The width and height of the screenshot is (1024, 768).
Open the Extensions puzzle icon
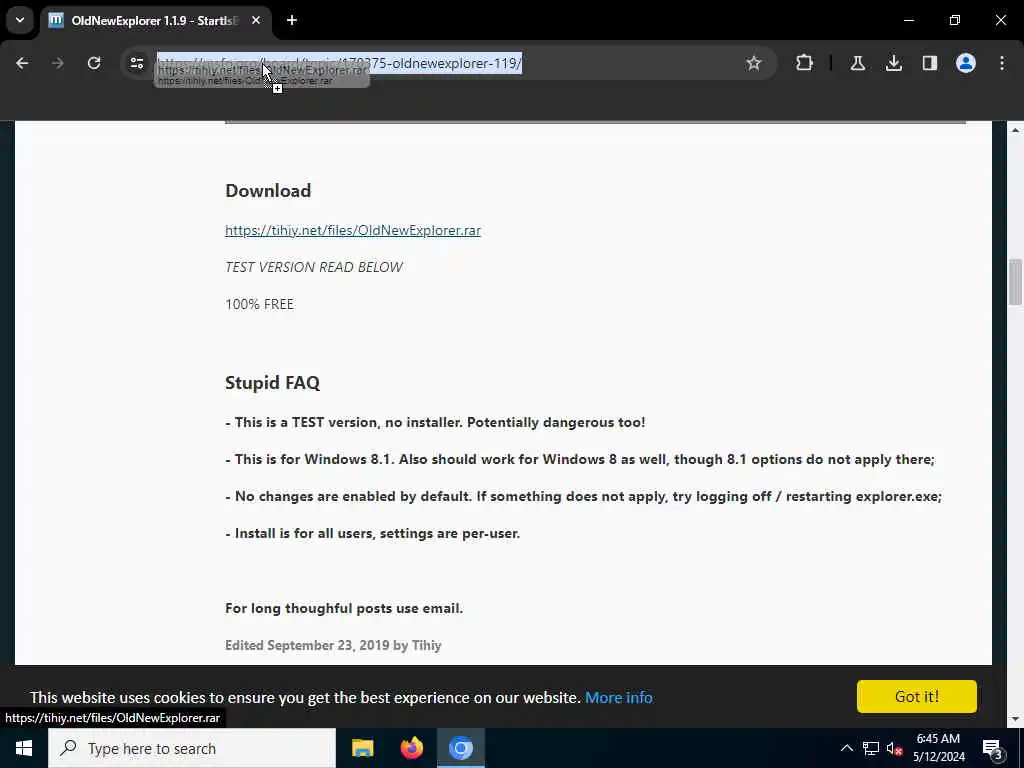click(805, 63)
